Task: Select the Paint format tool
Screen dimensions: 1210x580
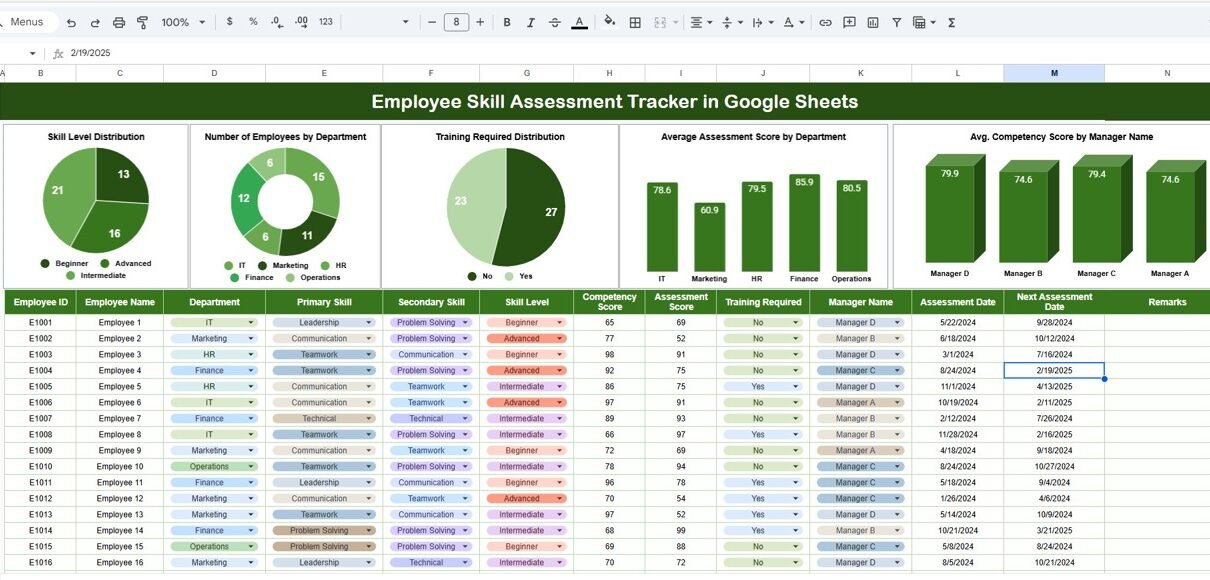Action: (x=142, y=22)
